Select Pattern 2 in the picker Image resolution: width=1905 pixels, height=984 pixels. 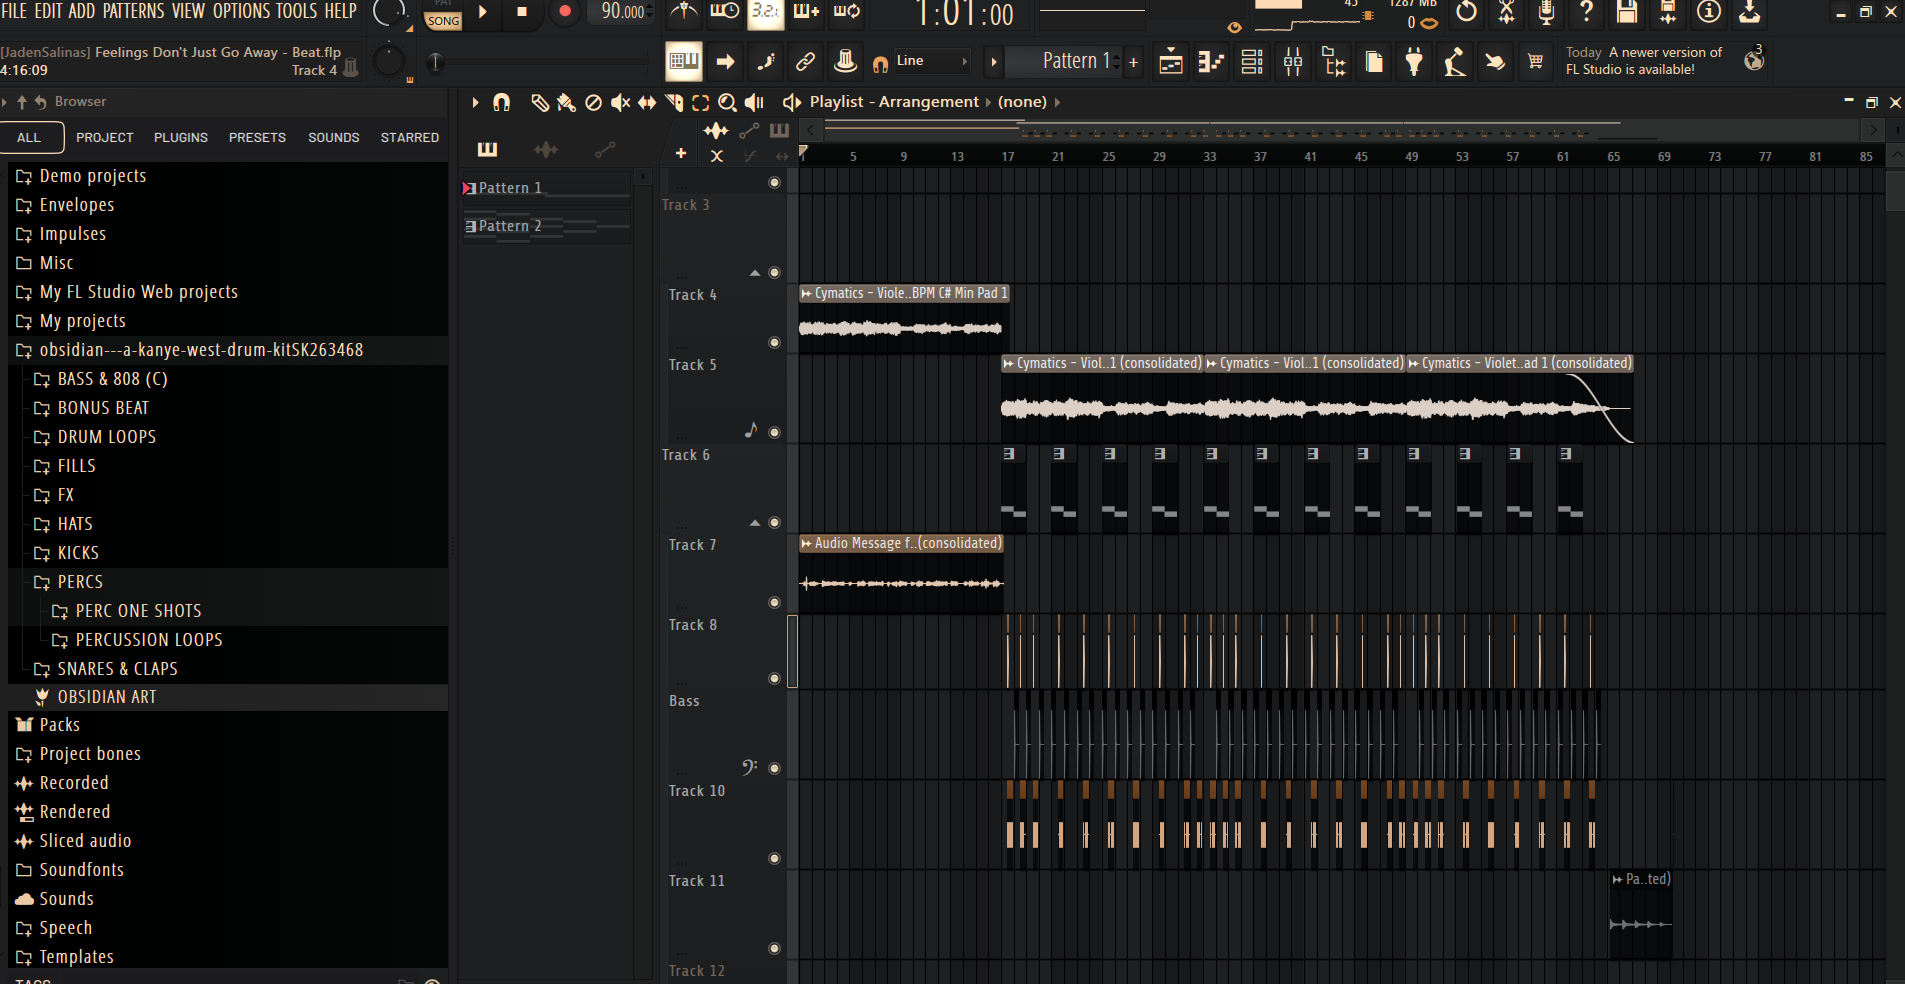pyautogui.click(x=546, y=226)
